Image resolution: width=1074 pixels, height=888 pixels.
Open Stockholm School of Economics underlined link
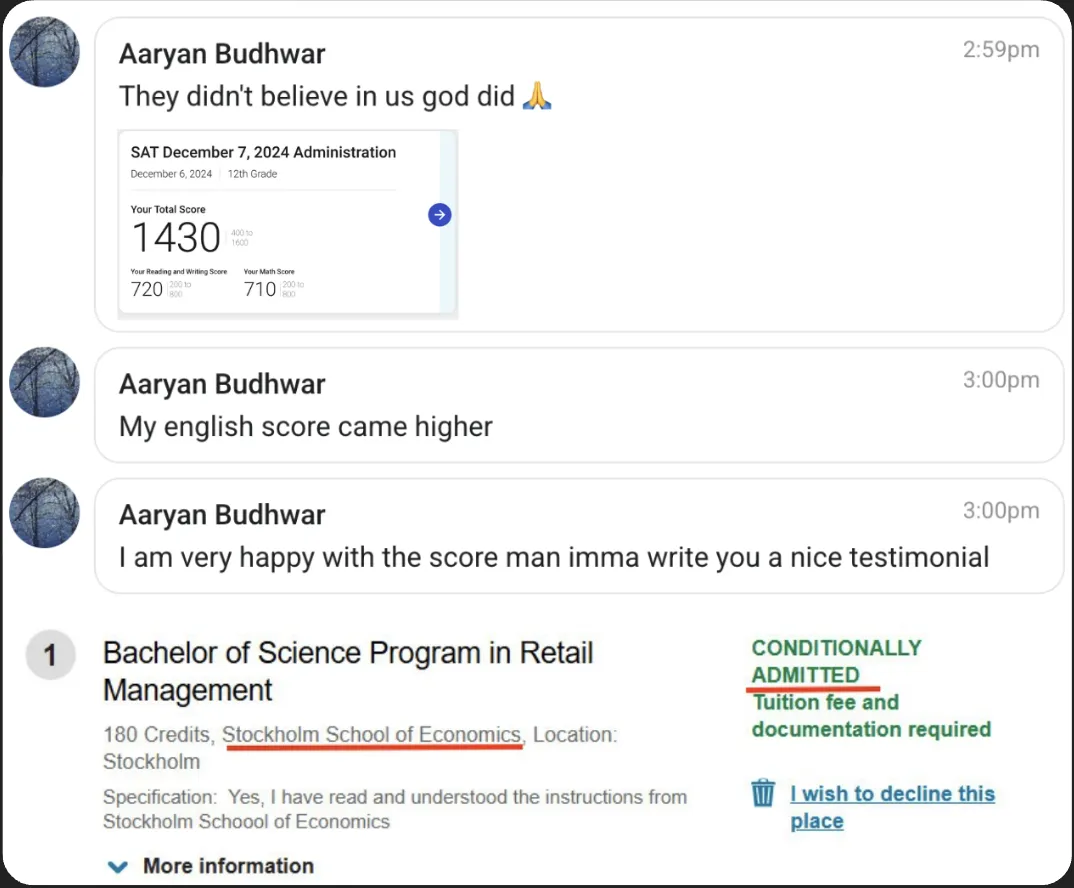tap(372, 735)
